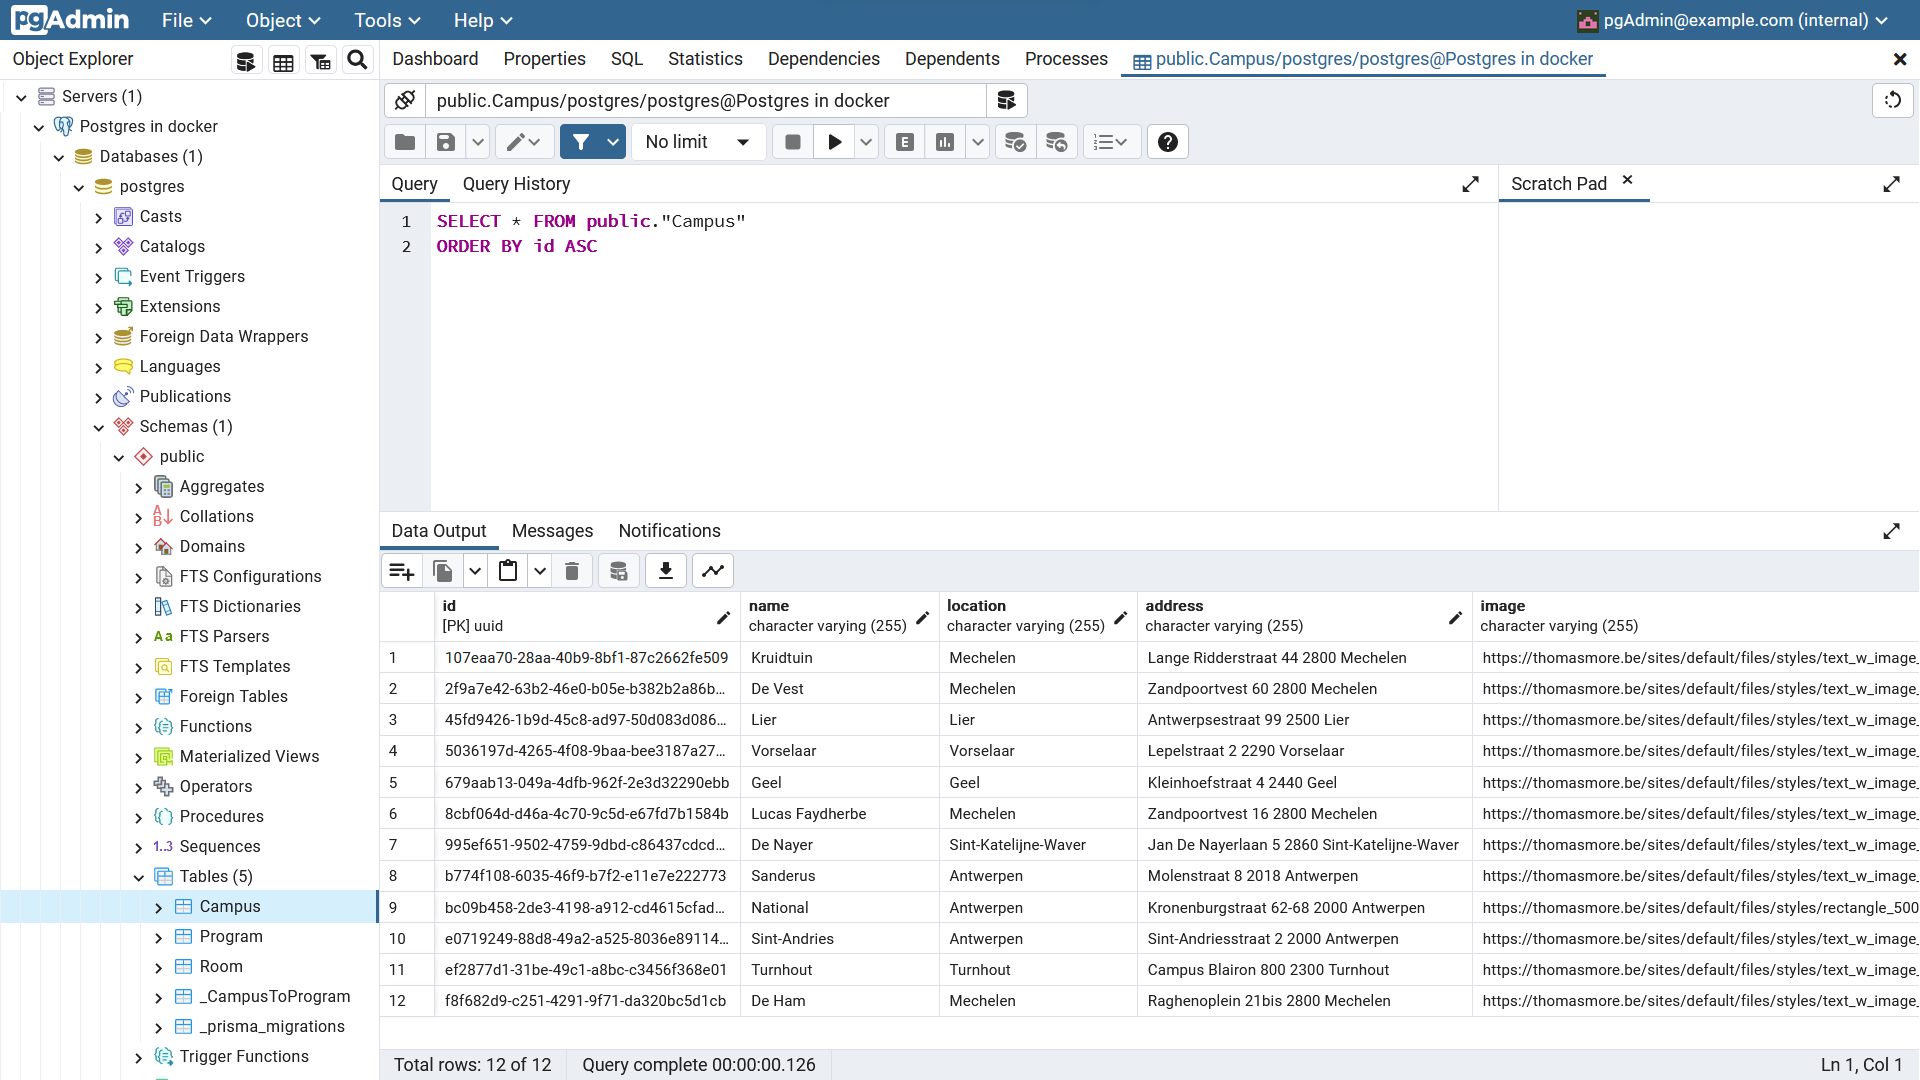Open the Query History tab
This screenshot has height=1080, width=1920.
(x=516, y=184)
